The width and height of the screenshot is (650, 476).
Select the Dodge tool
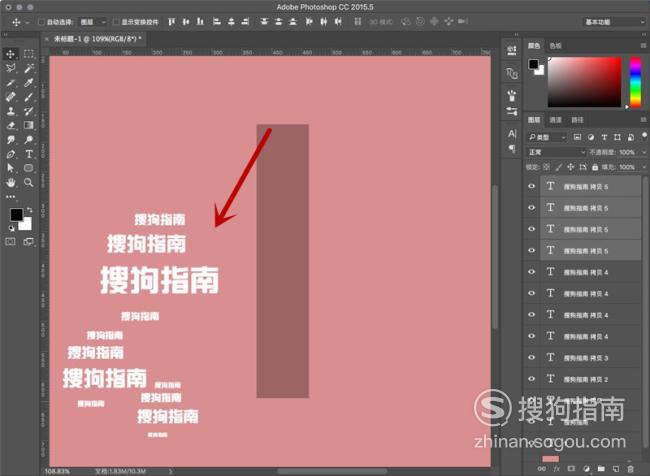point(29,140)
